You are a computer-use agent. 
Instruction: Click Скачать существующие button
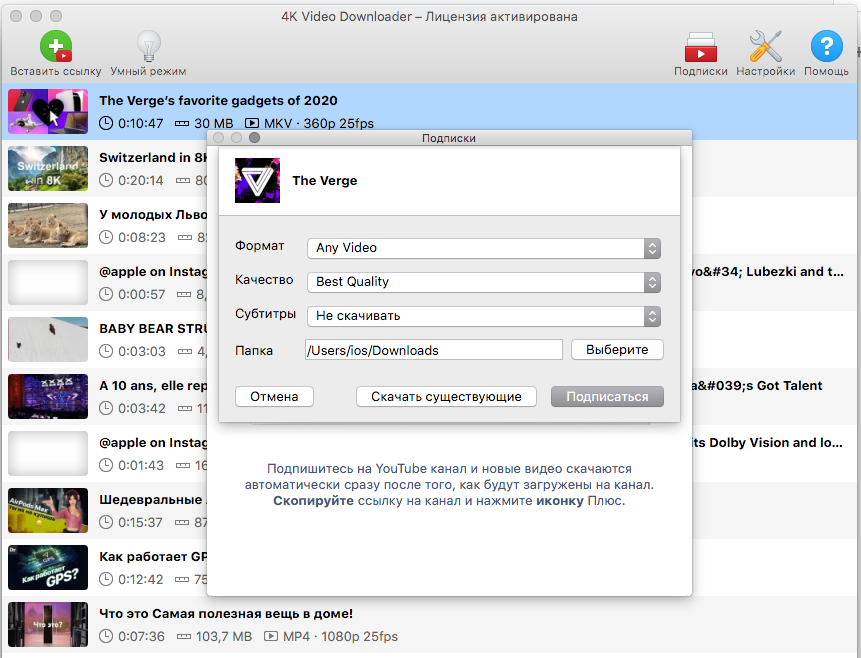tap(446, 397)
